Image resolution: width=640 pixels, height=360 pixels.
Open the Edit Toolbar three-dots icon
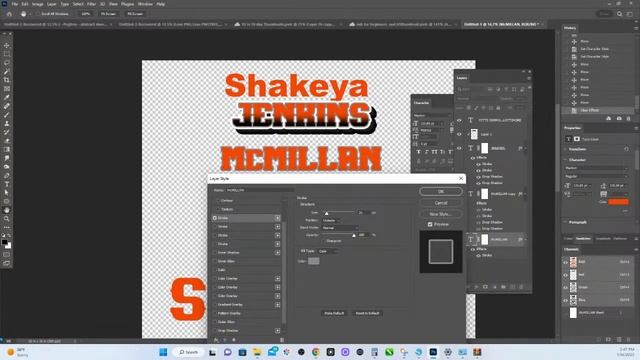[7, 227]
